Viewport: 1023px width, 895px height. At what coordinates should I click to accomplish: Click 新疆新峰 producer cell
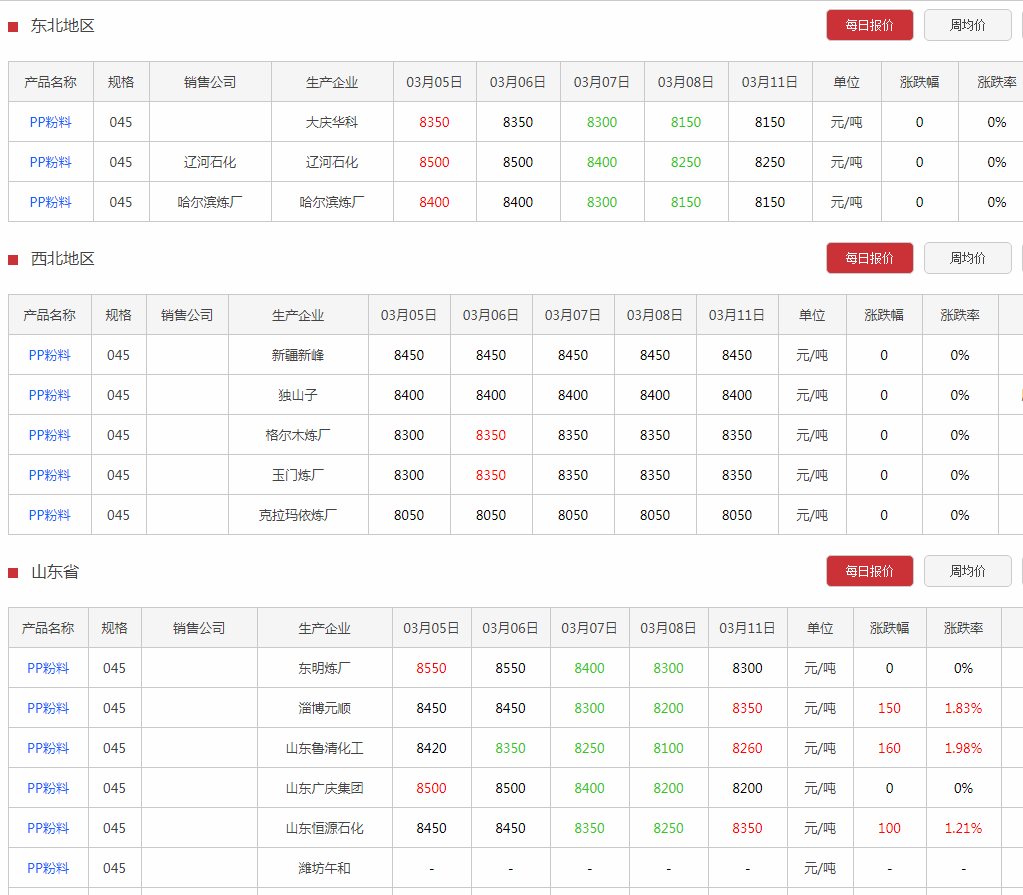(298, 355)
